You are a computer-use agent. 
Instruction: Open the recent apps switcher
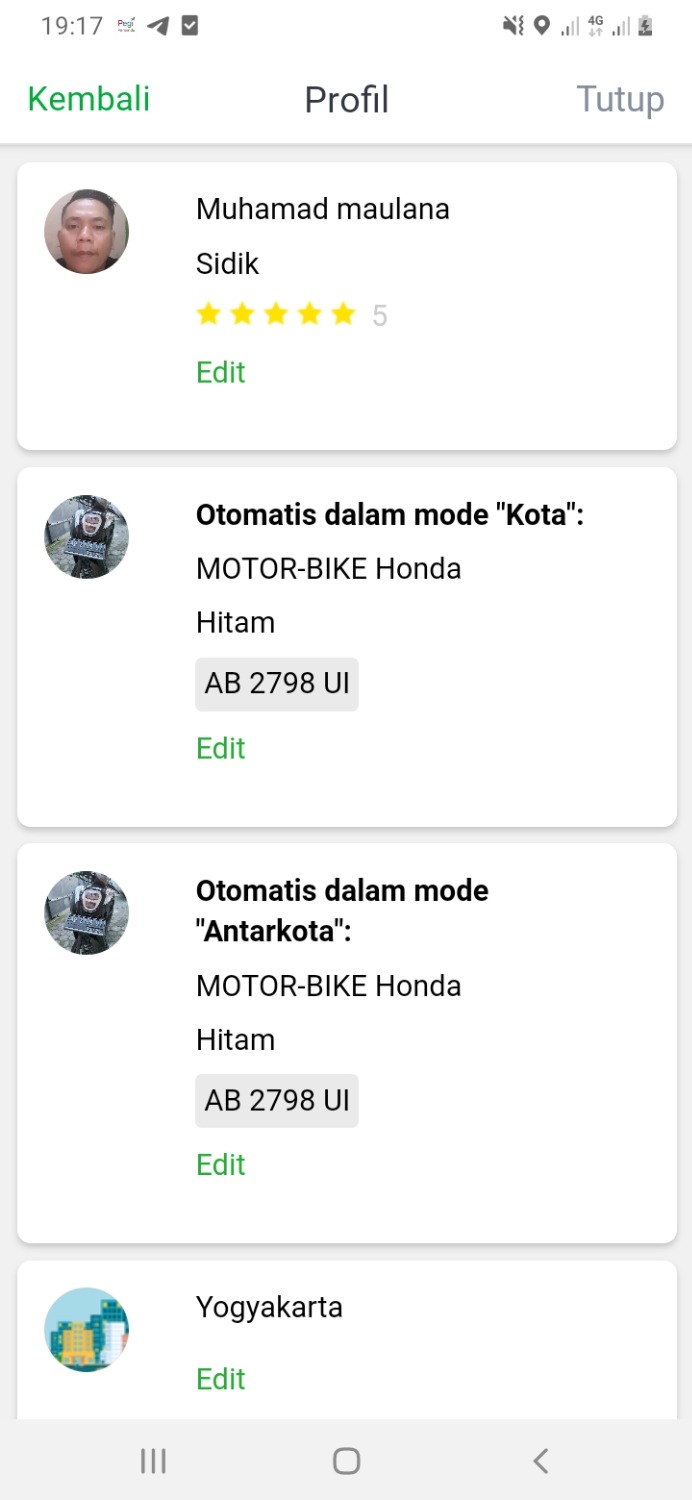(153, 1461)
